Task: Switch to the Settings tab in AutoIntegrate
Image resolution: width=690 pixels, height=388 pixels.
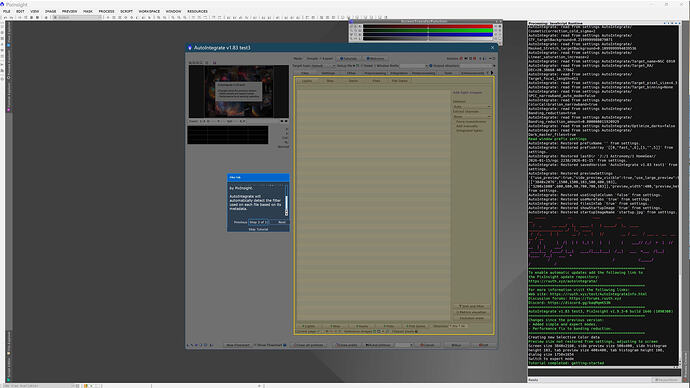Action: tap(328, 73)
